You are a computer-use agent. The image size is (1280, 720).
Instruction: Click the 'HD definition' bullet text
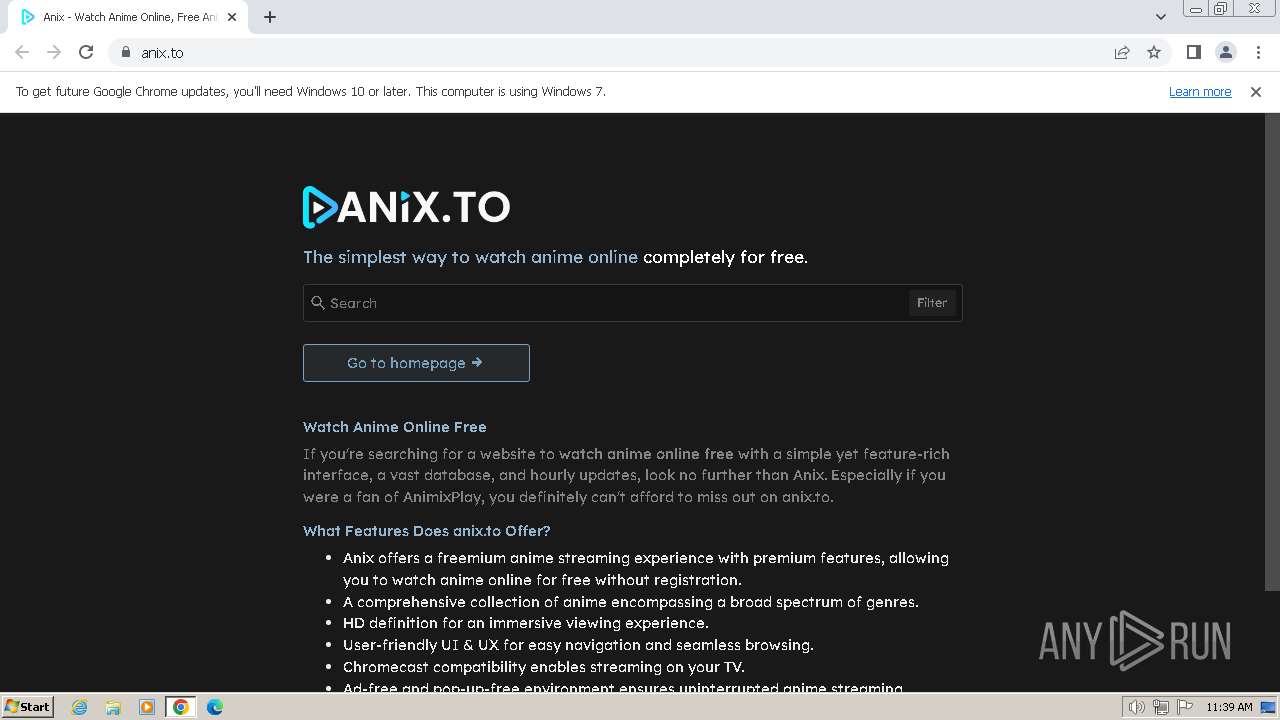point(526,623)
